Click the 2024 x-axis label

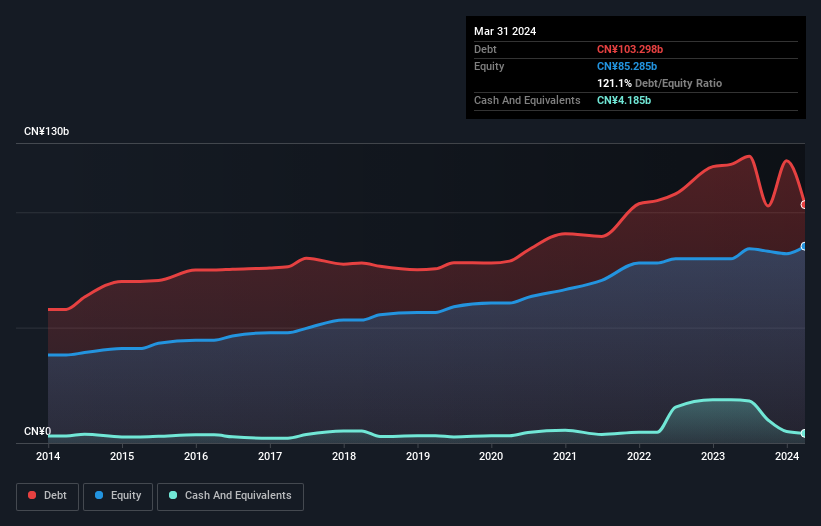787,456
